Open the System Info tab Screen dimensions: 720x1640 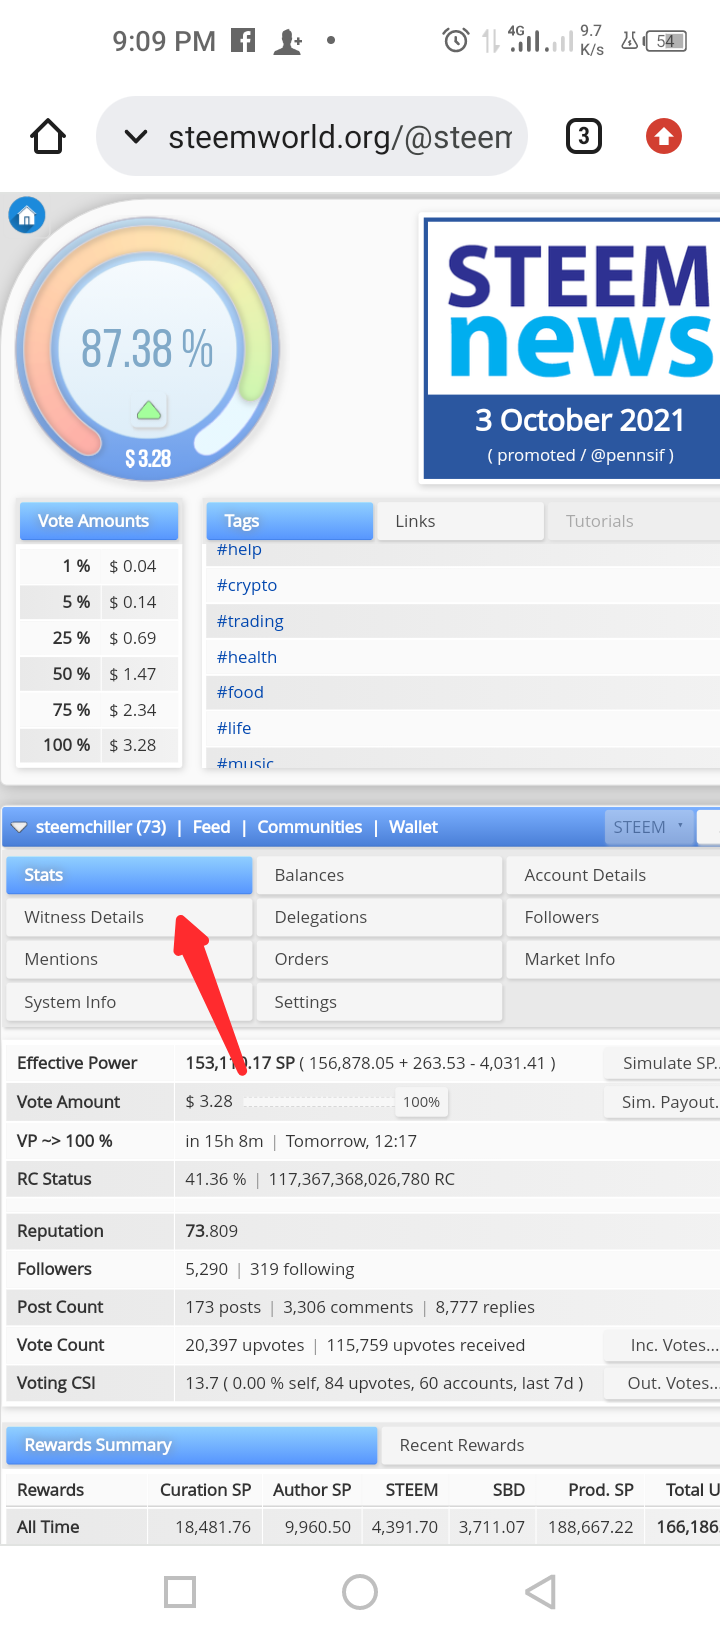(129, 1002)
